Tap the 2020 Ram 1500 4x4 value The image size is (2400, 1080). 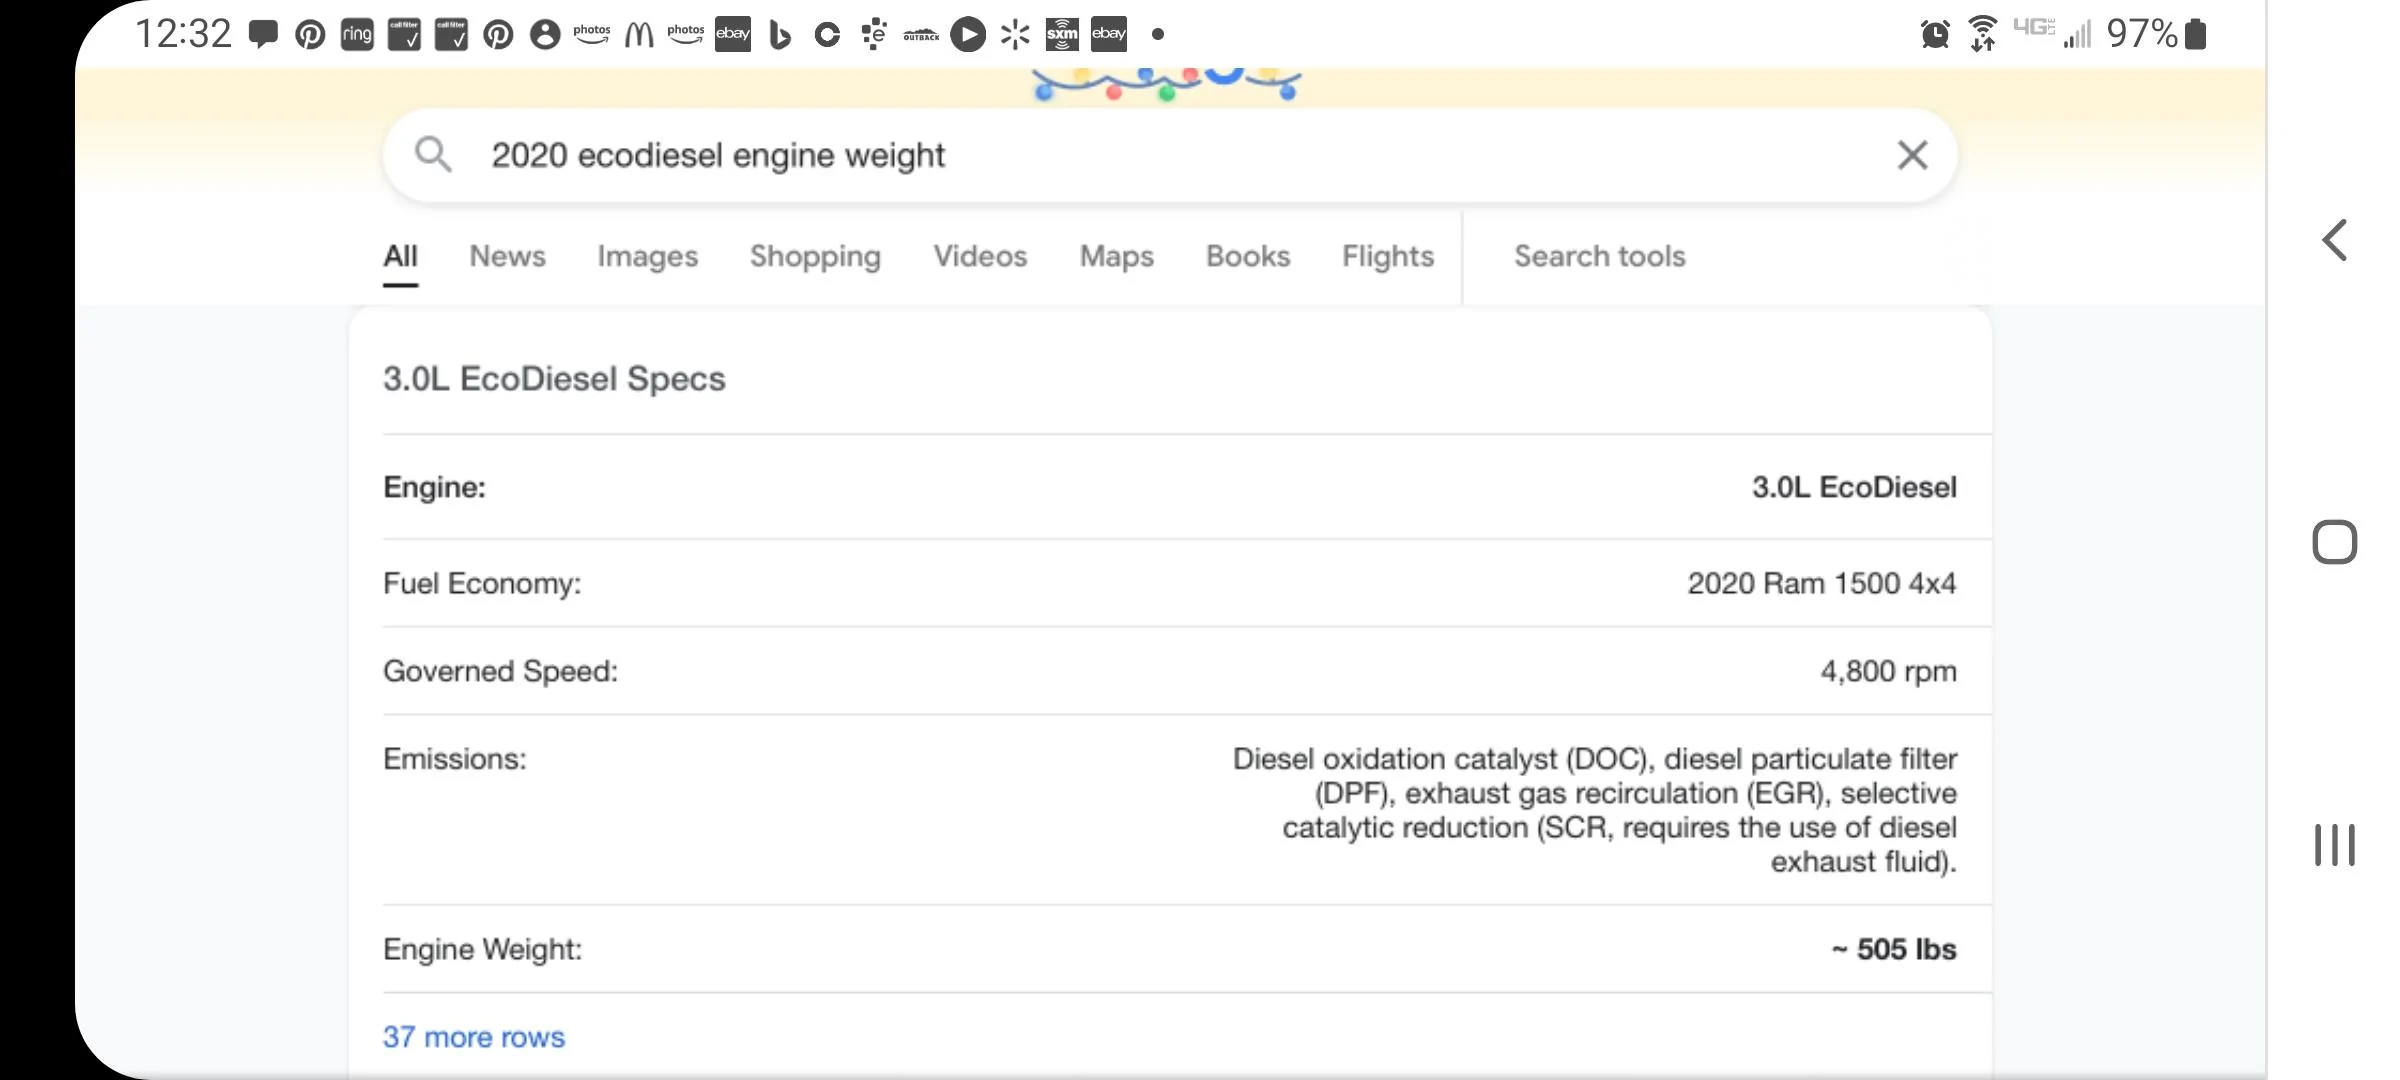[1822, 583]
